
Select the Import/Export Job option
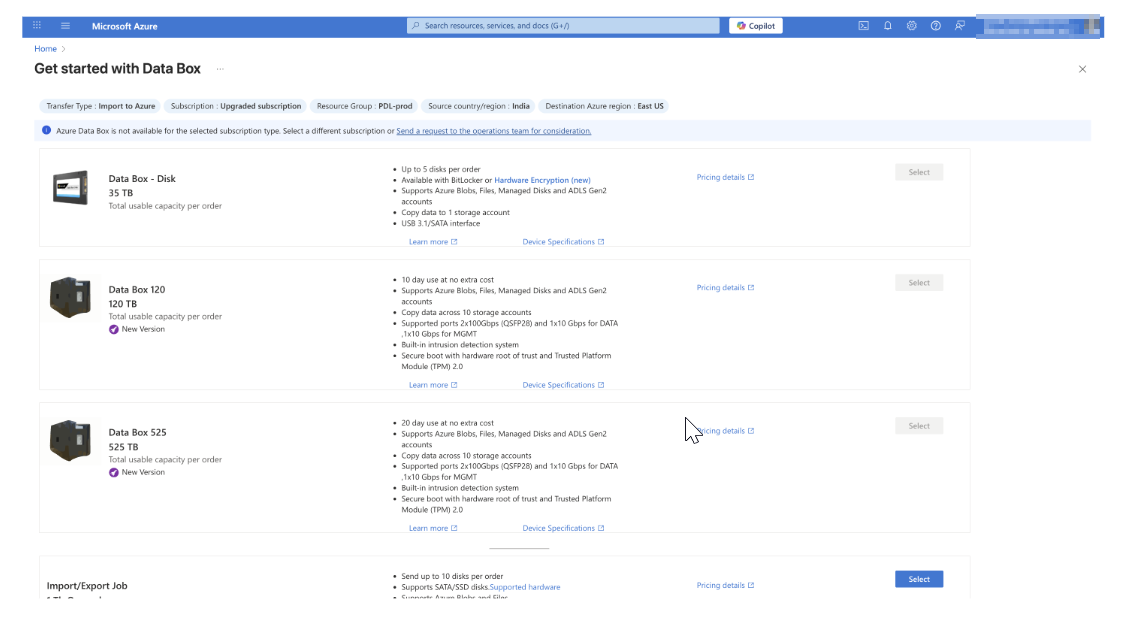point(918,578)
